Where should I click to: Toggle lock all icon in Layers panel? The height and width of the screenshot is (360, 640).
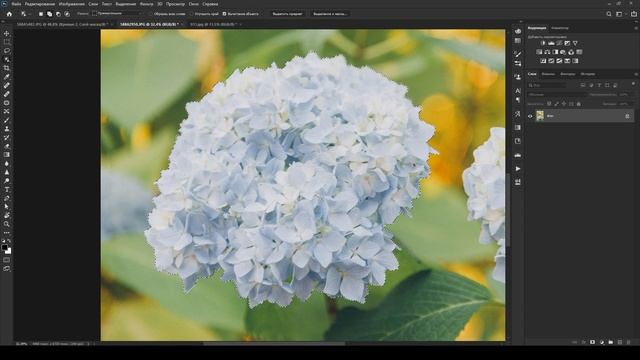point(578,104)
